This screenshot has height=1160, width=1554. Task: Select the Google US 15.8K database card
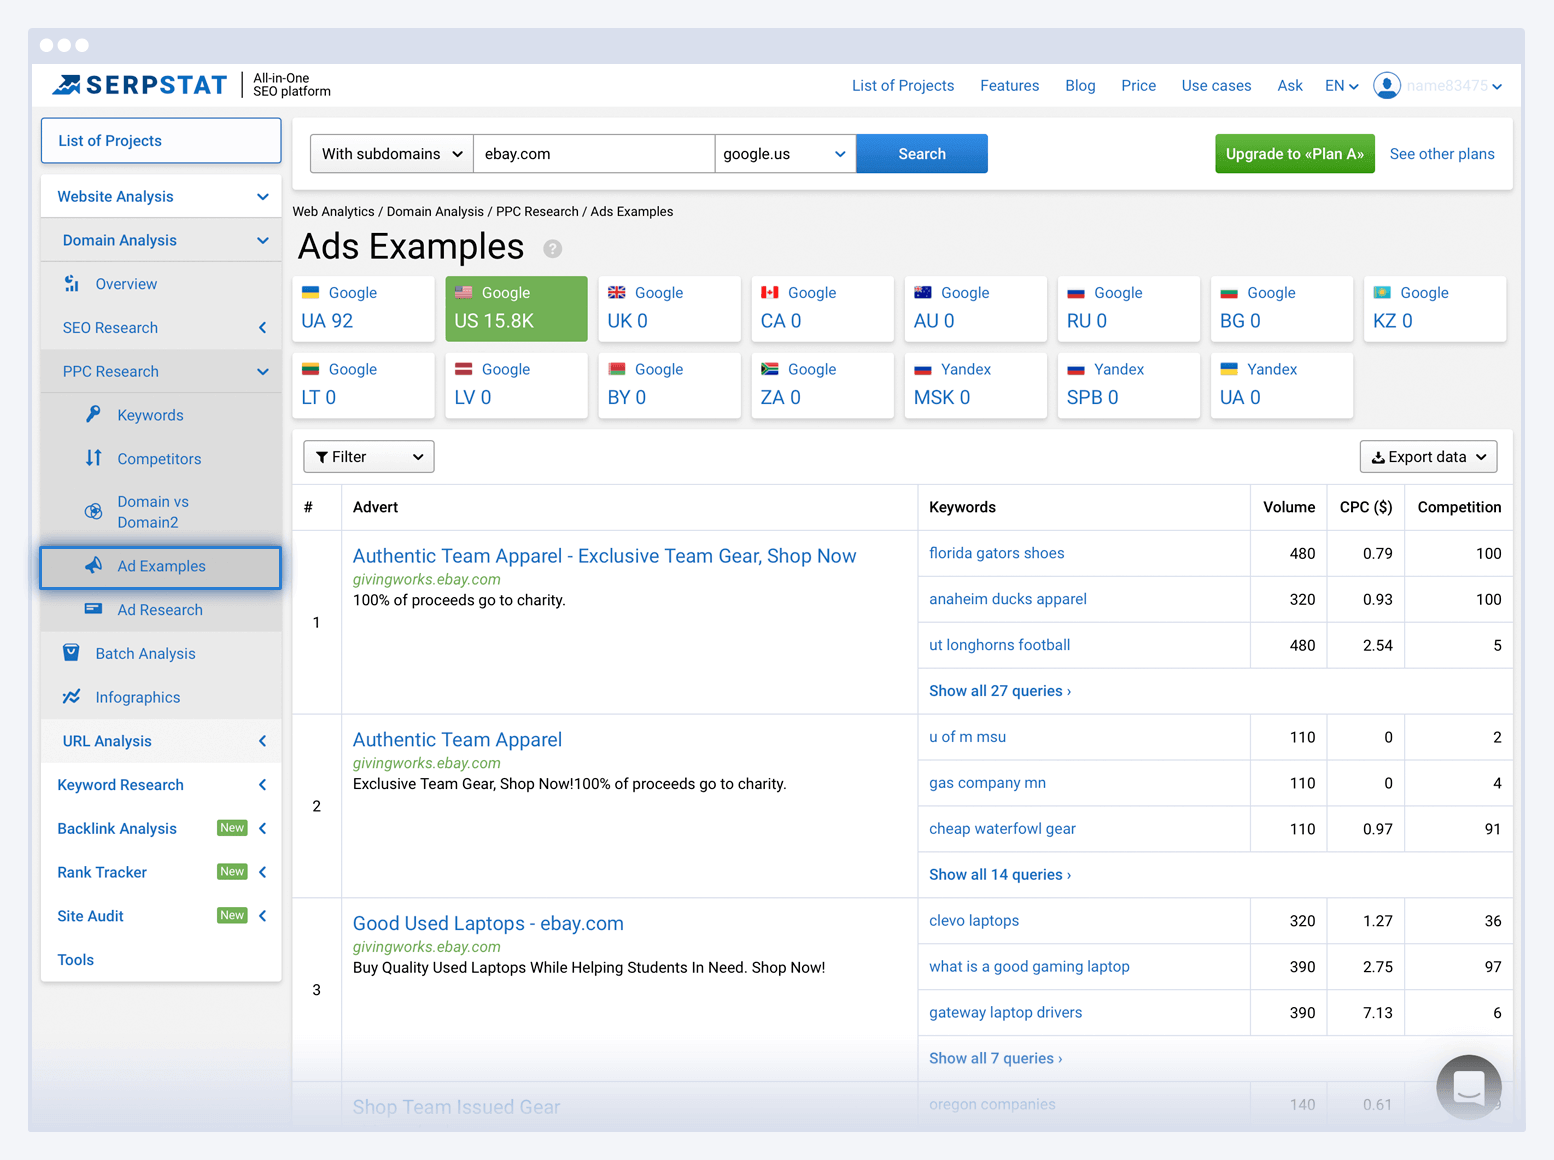516,308
